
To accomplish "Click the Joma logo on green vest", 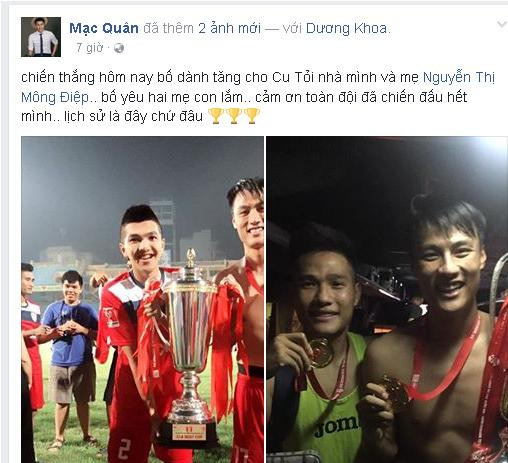I will point(336,426).
